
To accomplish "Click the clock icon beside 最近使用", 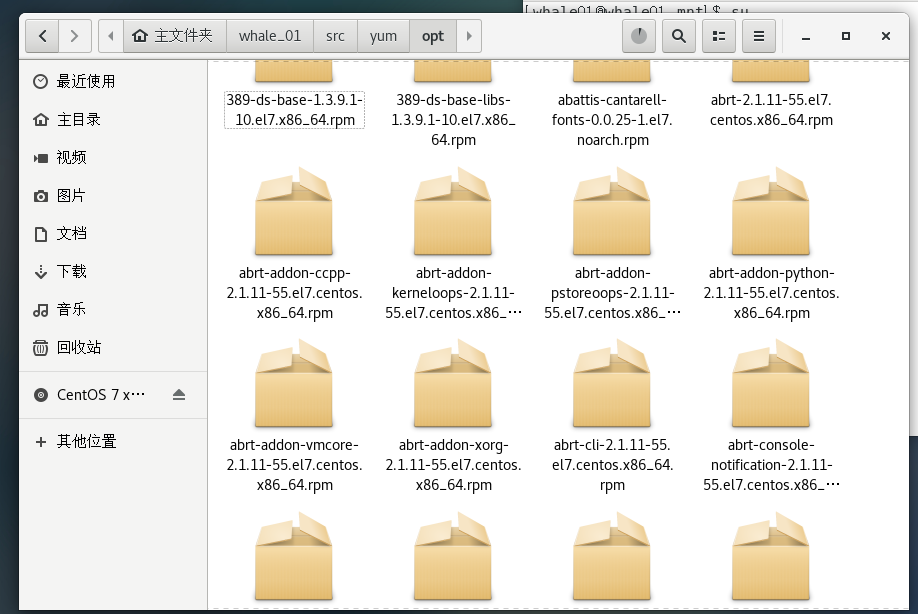I will tap(40, 81).
